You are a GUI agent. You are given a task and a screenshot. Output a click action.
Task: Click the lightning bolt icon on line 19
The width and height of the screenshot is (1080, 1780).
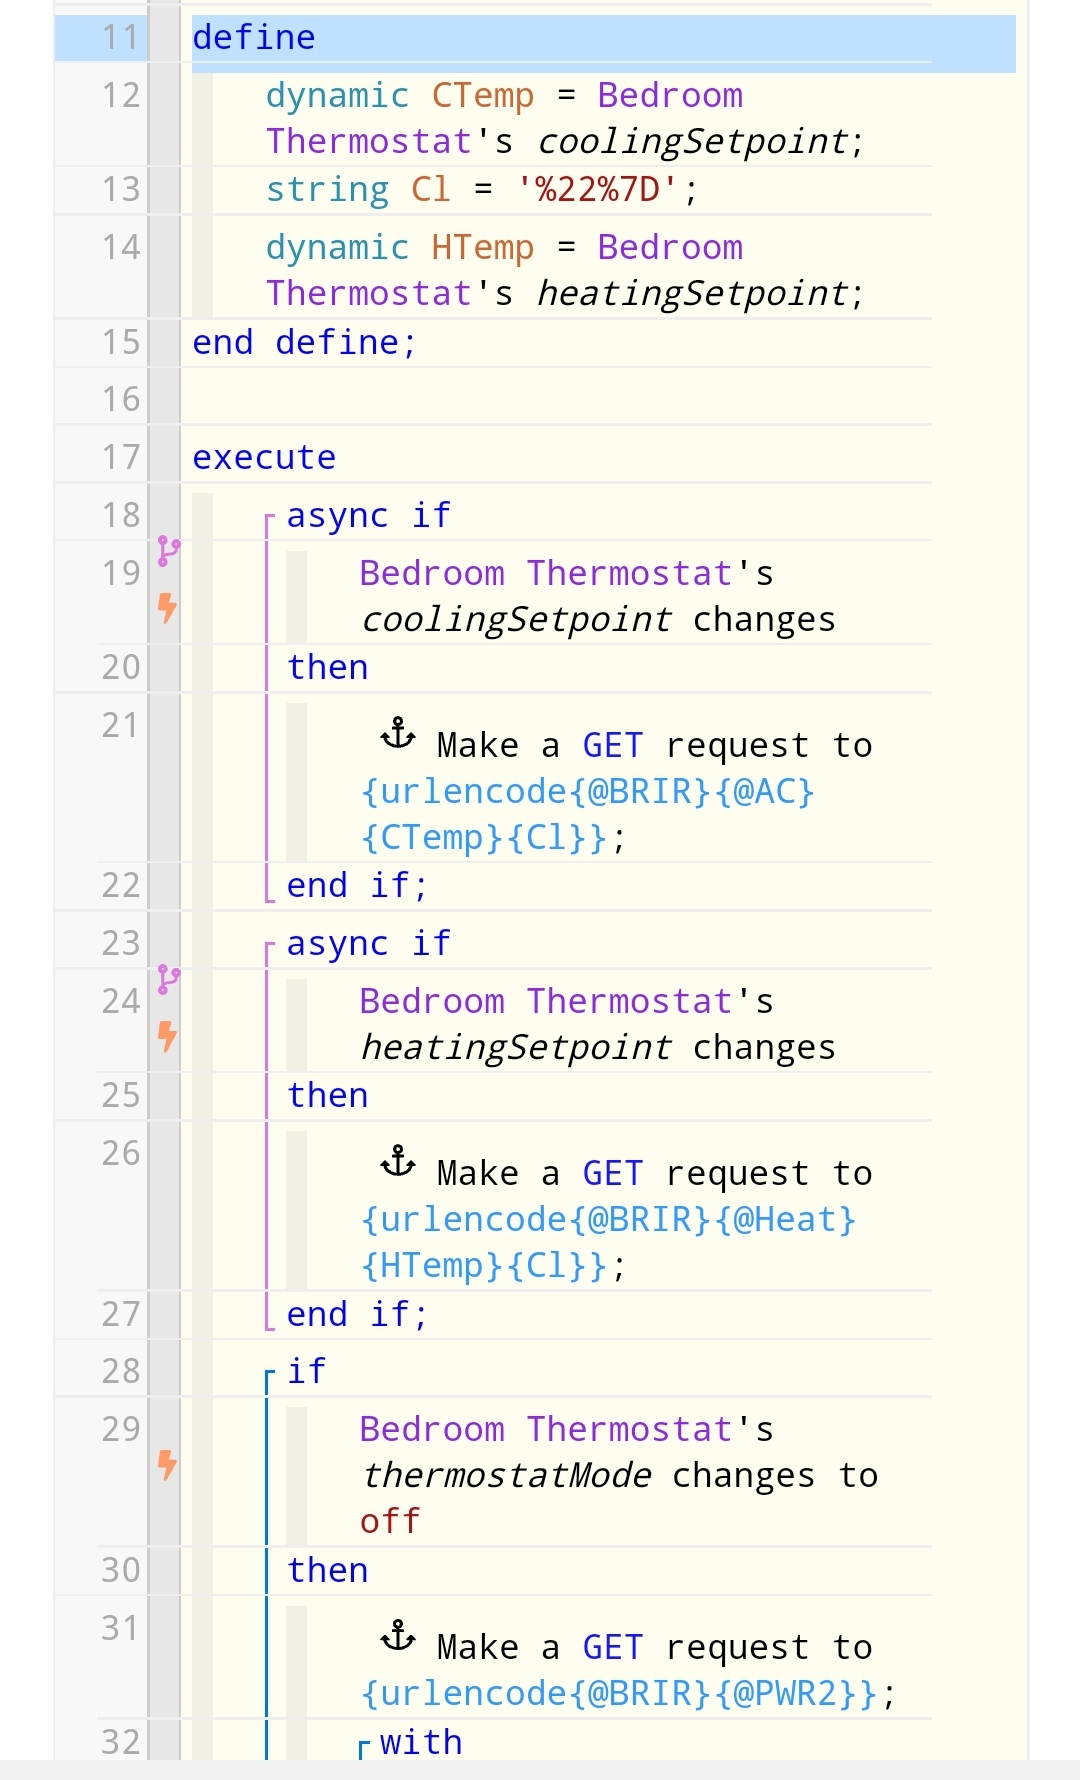(x=168, y=607)
